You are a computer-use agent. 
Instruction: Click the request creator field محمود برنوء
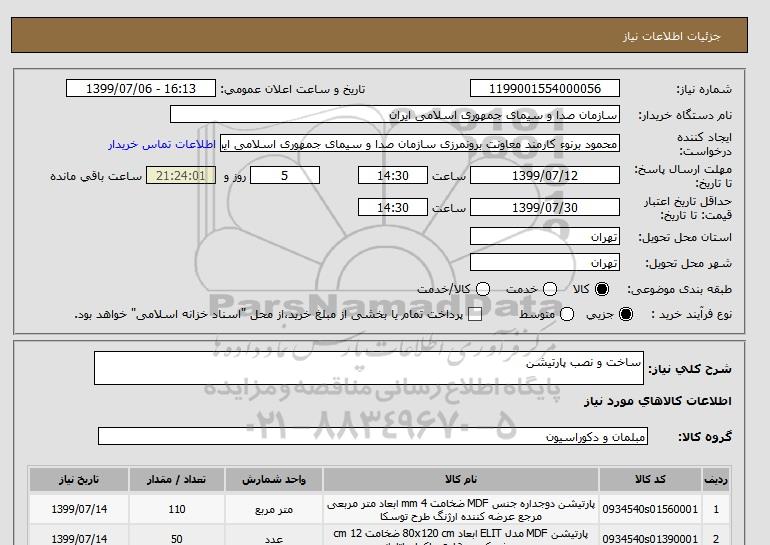click(420, 144)
